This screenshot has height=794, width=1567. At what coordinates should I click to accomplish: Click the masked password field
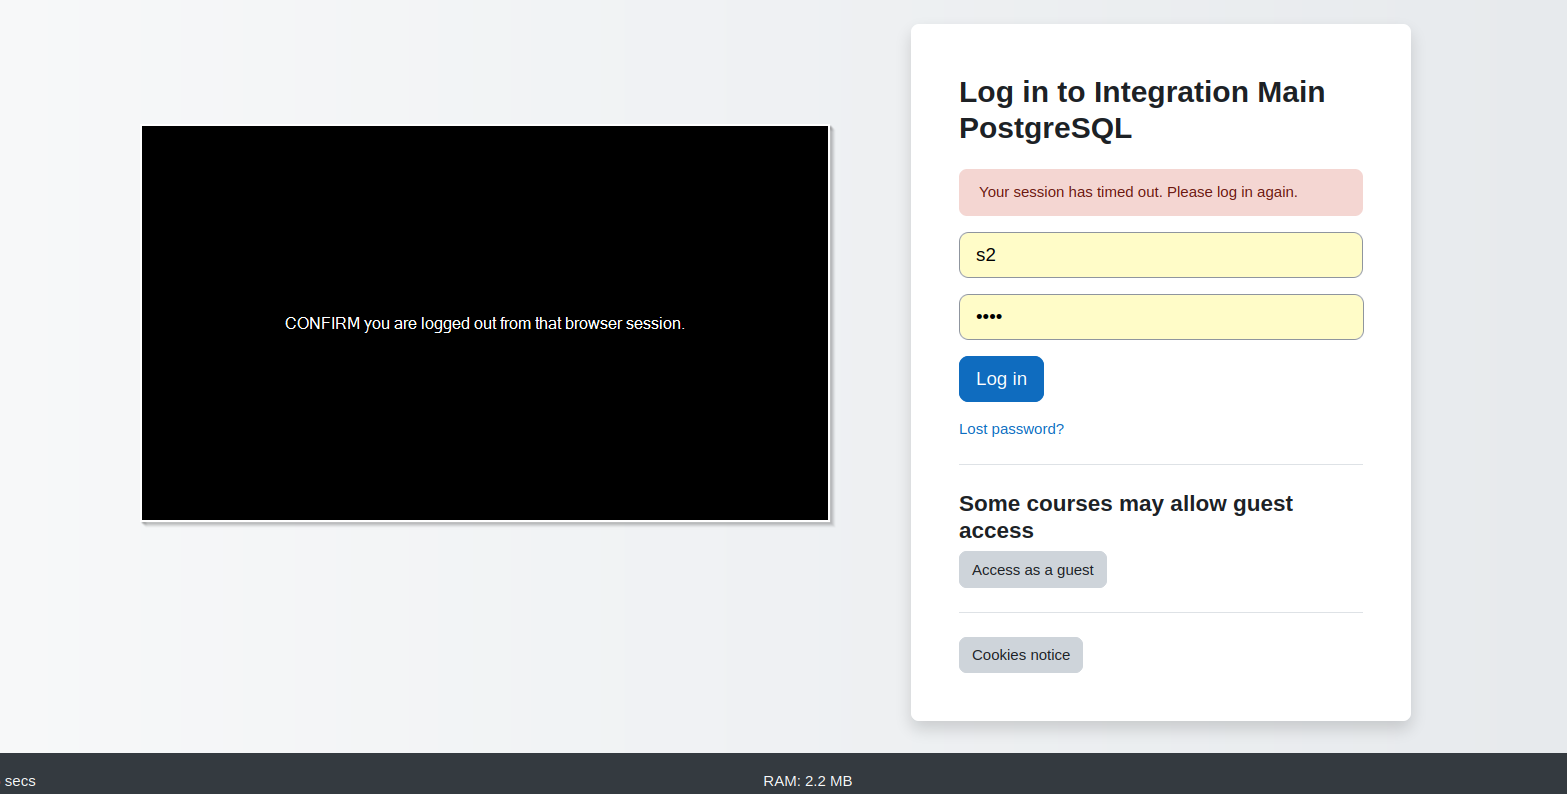[x=1160, y=317]
